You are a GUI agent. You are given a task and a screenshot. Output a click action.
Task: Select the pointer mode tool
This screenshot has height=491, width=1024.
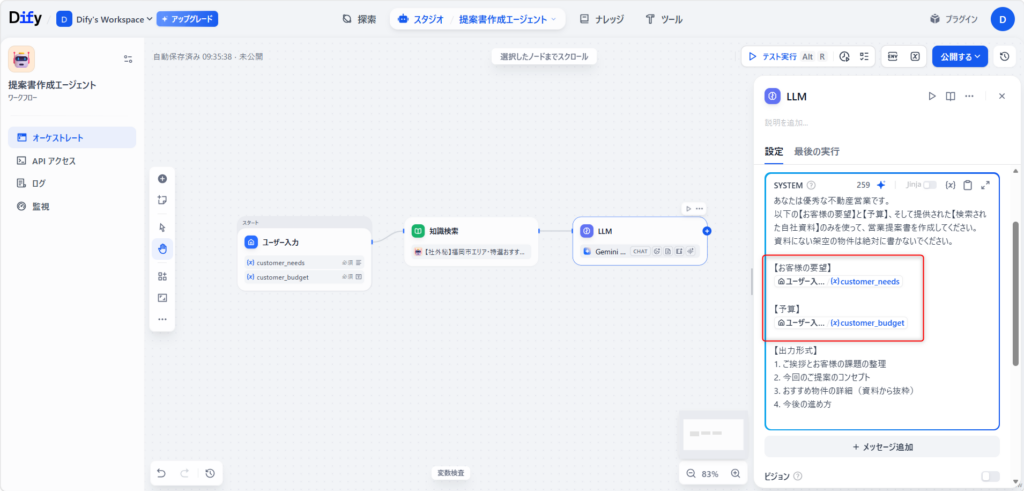(x=162, y=227)
